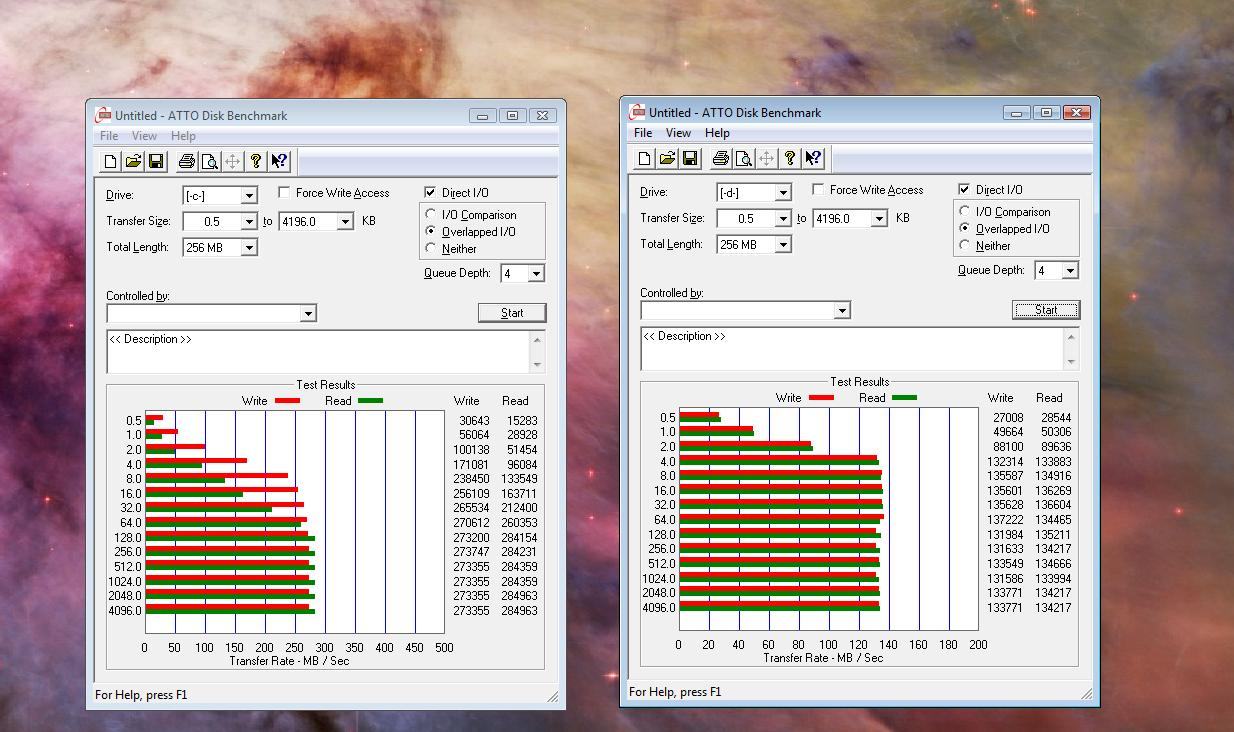Open Help menu in left ATTO window
The width and height of the screenshot is (1234, 732).
(x=183, y=136)
